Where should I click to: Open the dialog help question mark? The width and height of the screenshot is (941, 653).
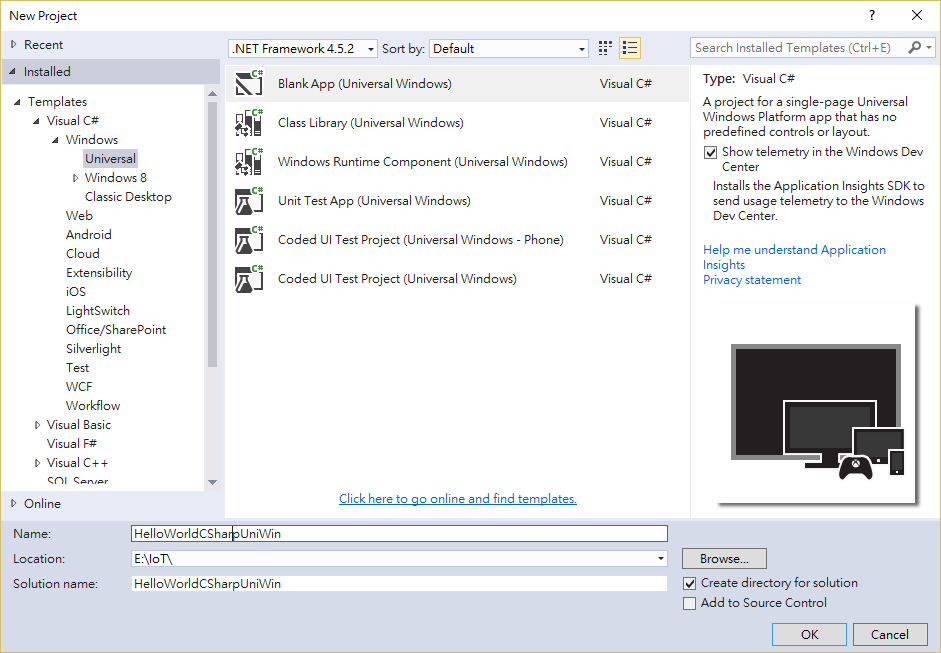[x=872, y=16]
